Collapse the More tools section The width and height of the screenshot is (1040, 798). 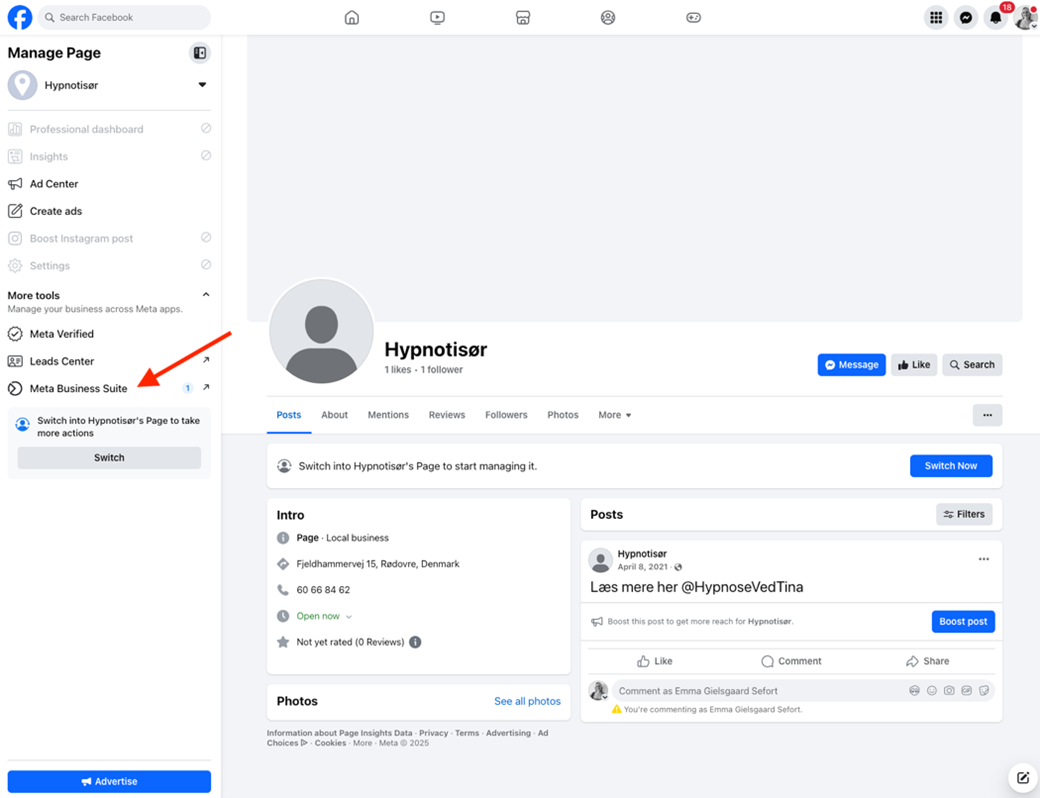[206, 295]
